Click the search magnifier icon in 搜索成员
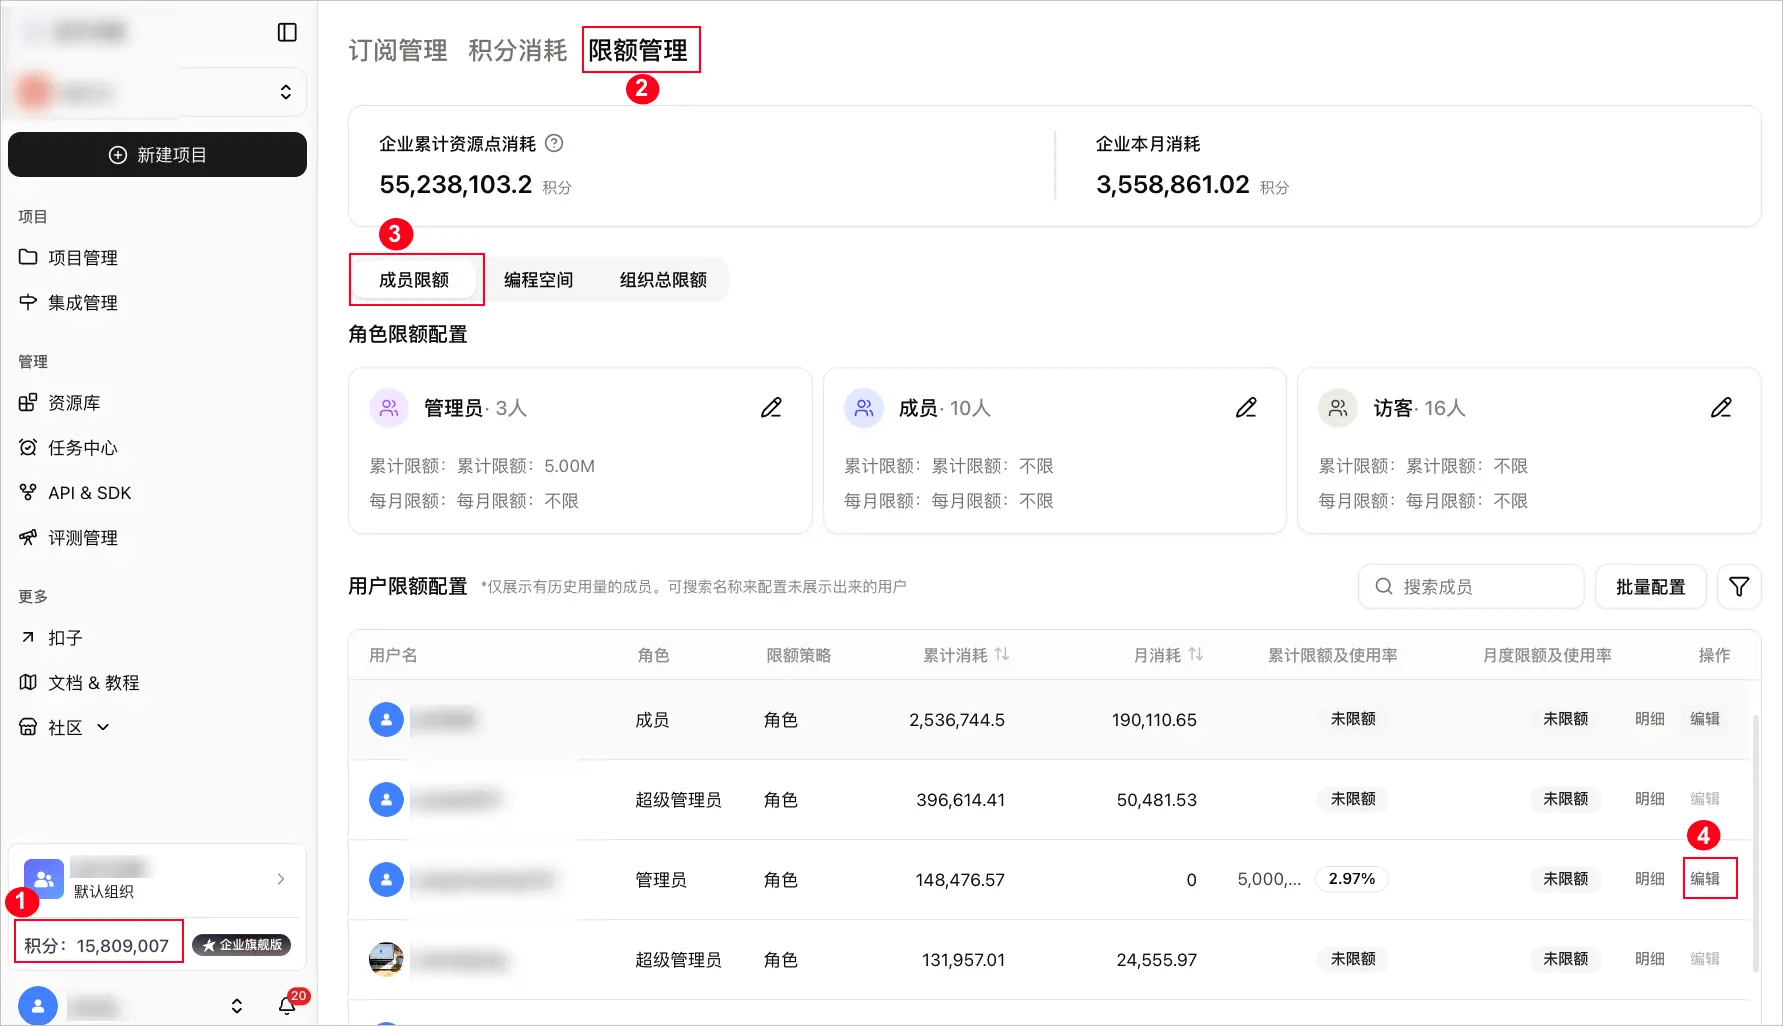Screen dimensions: 1783x1026 tap(1384, 586)
